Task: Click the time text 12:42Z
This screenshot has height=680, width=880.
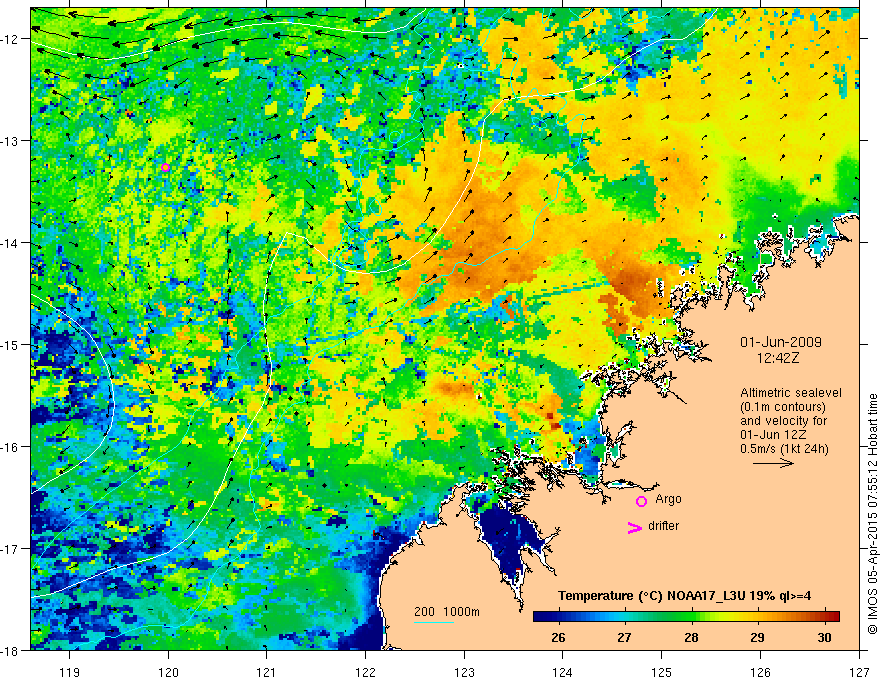Action: pyautogui.click(x=777, y=357)
